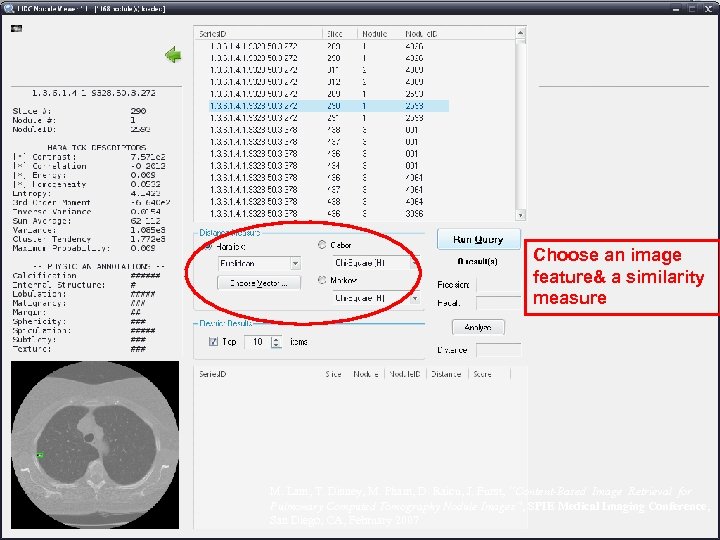The height and width of the screenshot is (540, 720).
Task: Select the Markov radio button
Action: click(322, 280)
